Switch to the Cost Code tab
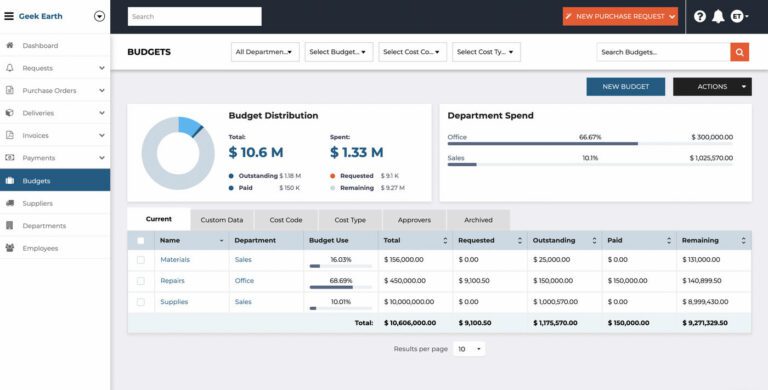 pos(286,220)
